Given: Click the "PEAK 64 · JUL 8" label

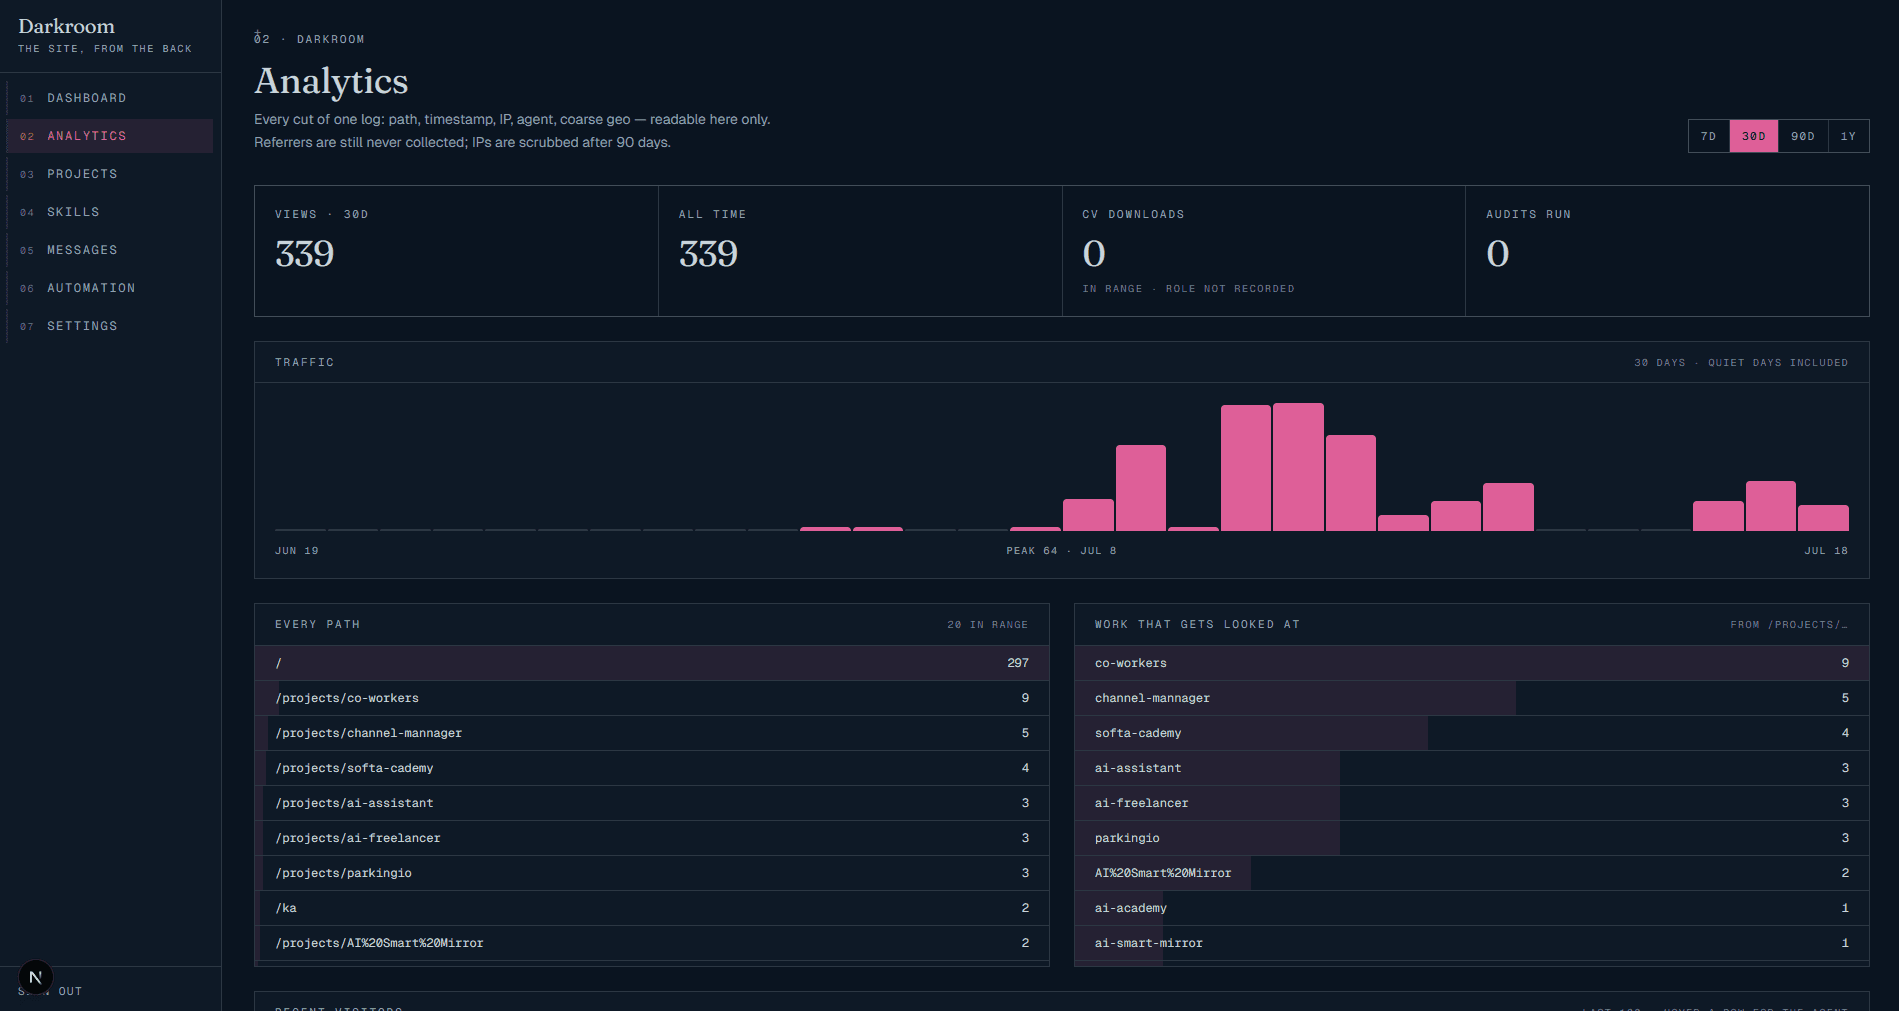Looking at the screenshot, I should coord(1061,551).
